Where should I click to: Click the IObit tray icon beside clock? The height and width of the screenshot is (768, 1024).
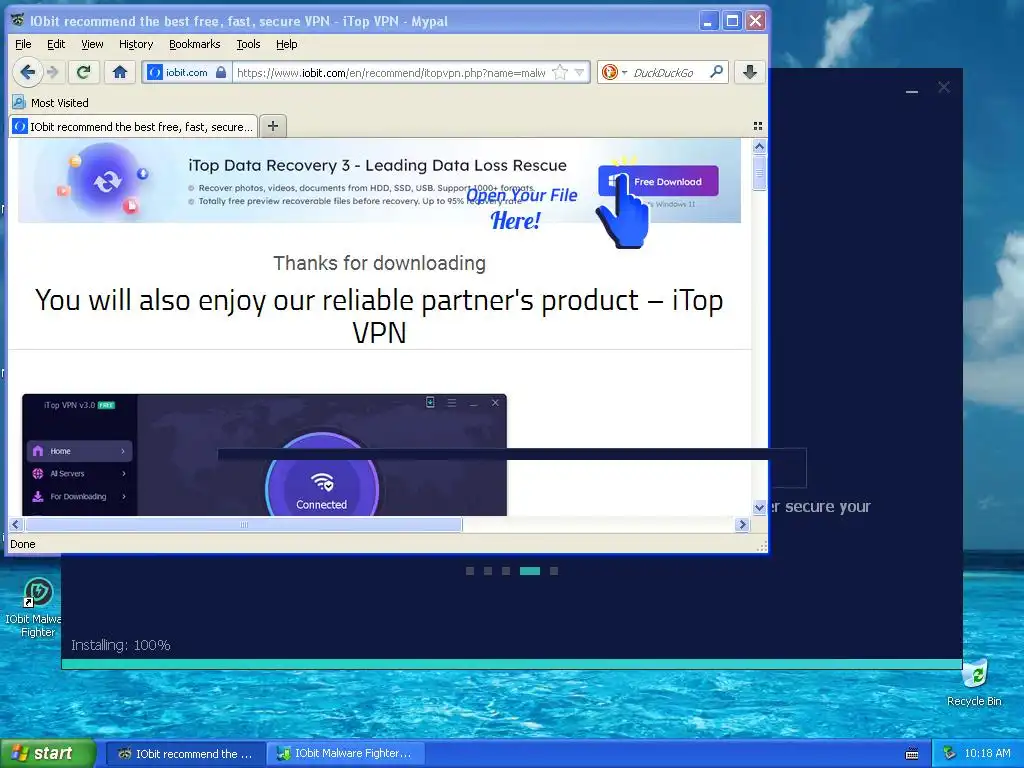pyautogui.click(x=950, y=754)
